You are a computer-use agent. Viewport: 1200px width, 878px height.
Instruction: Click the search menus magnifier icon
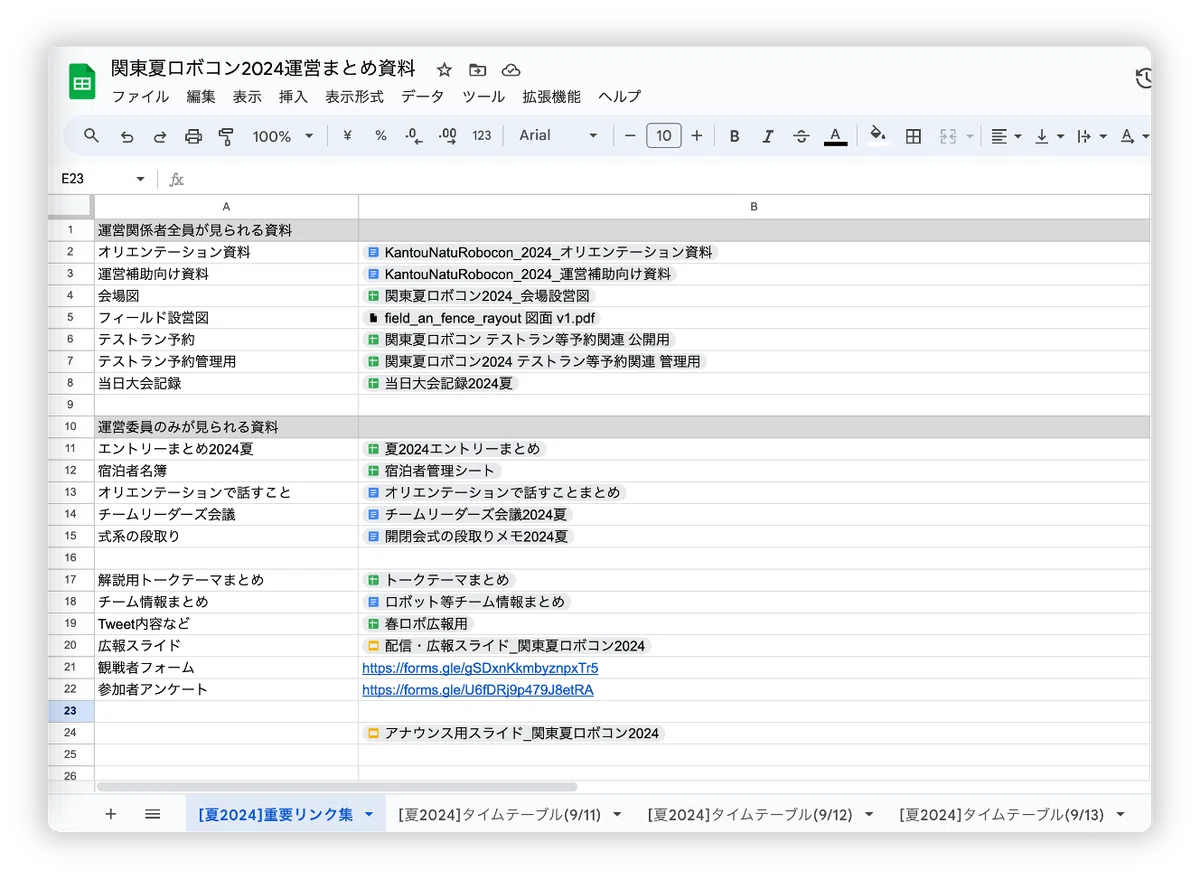pos(92,136)
